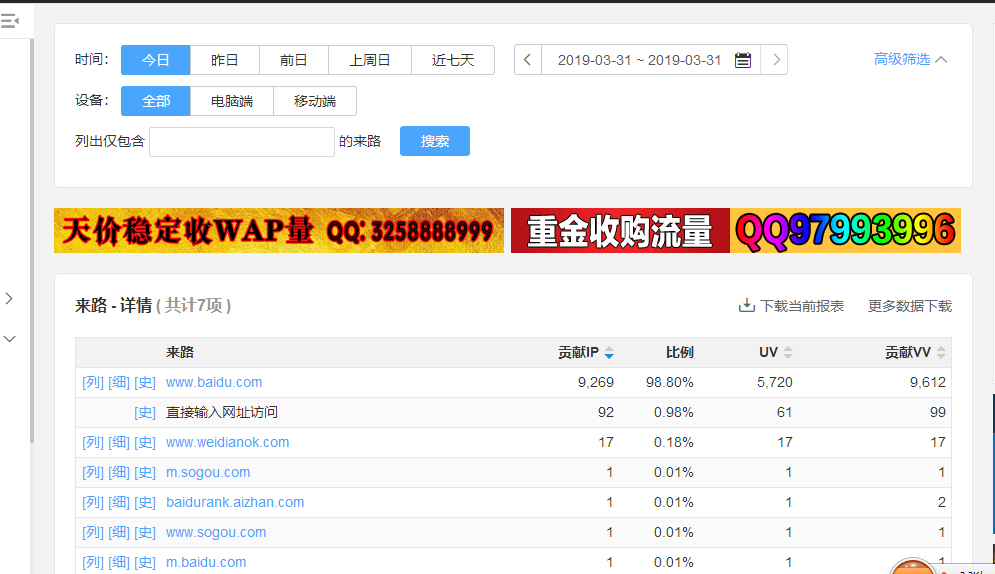Select 前日 time filter
Image resolution: width=995 pixels, height=574 pixels.
pyautogui.click(x=294, y=60)
